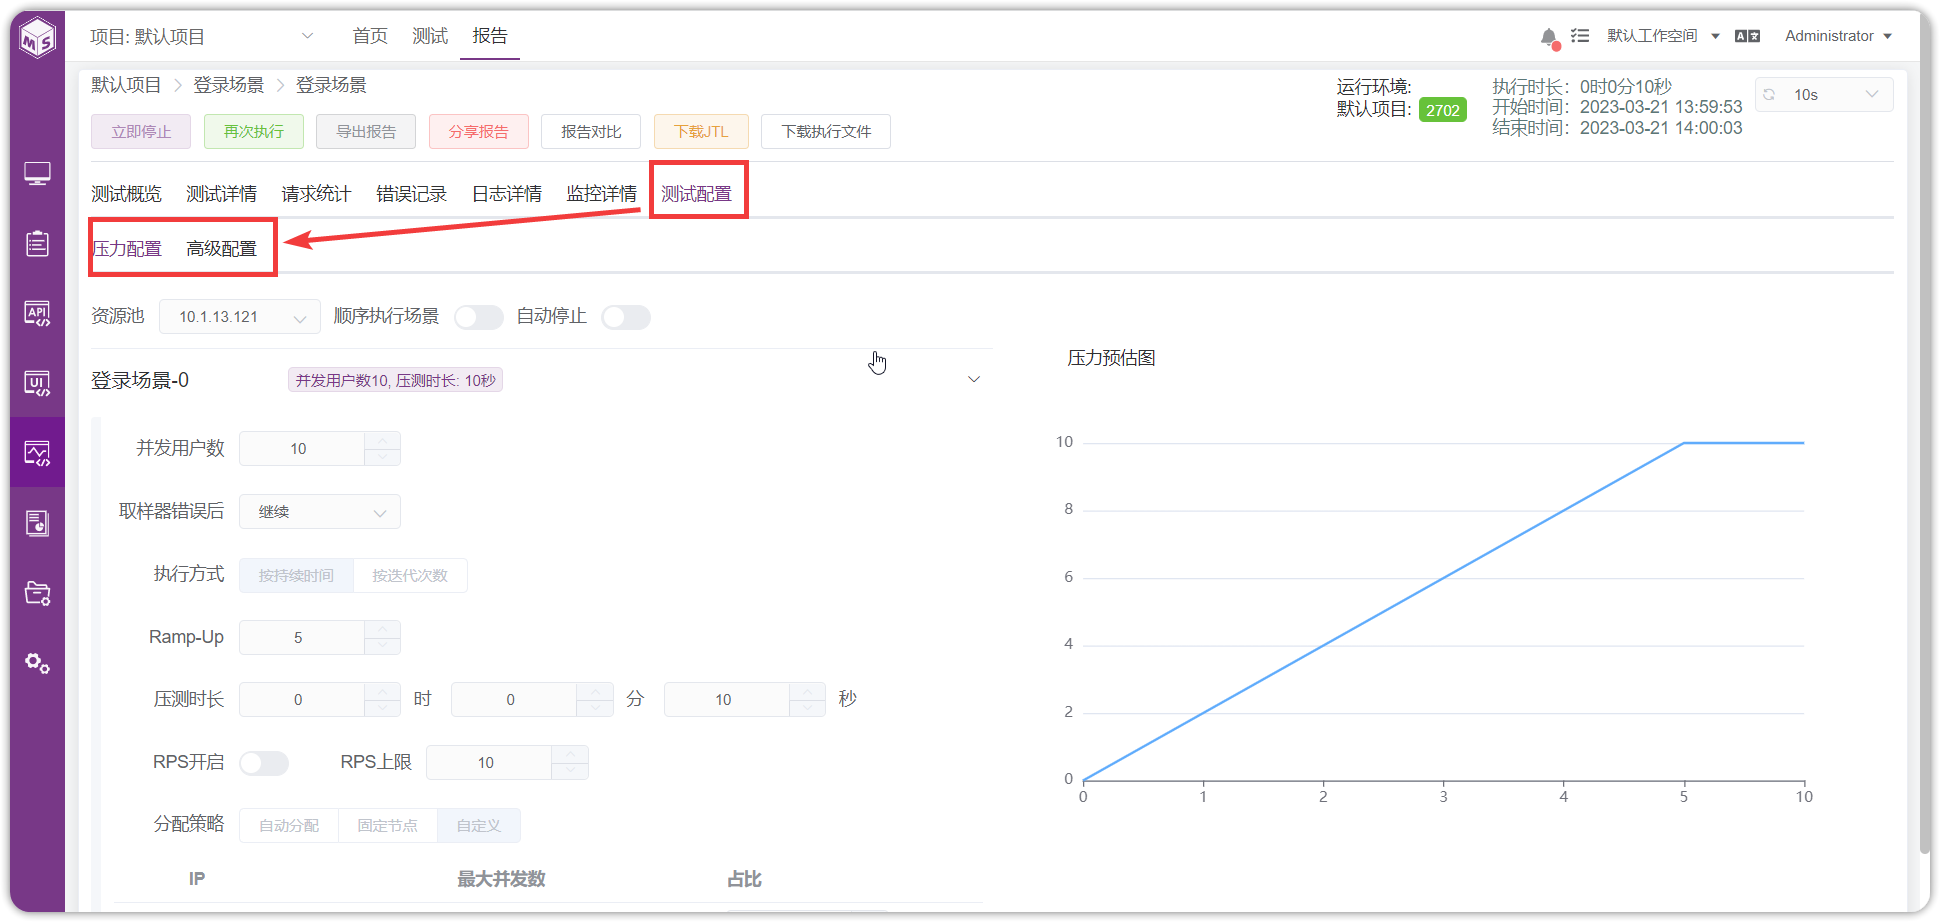
Task: Open the report statistics sidebar icon
Action: (x=37, y=523)
